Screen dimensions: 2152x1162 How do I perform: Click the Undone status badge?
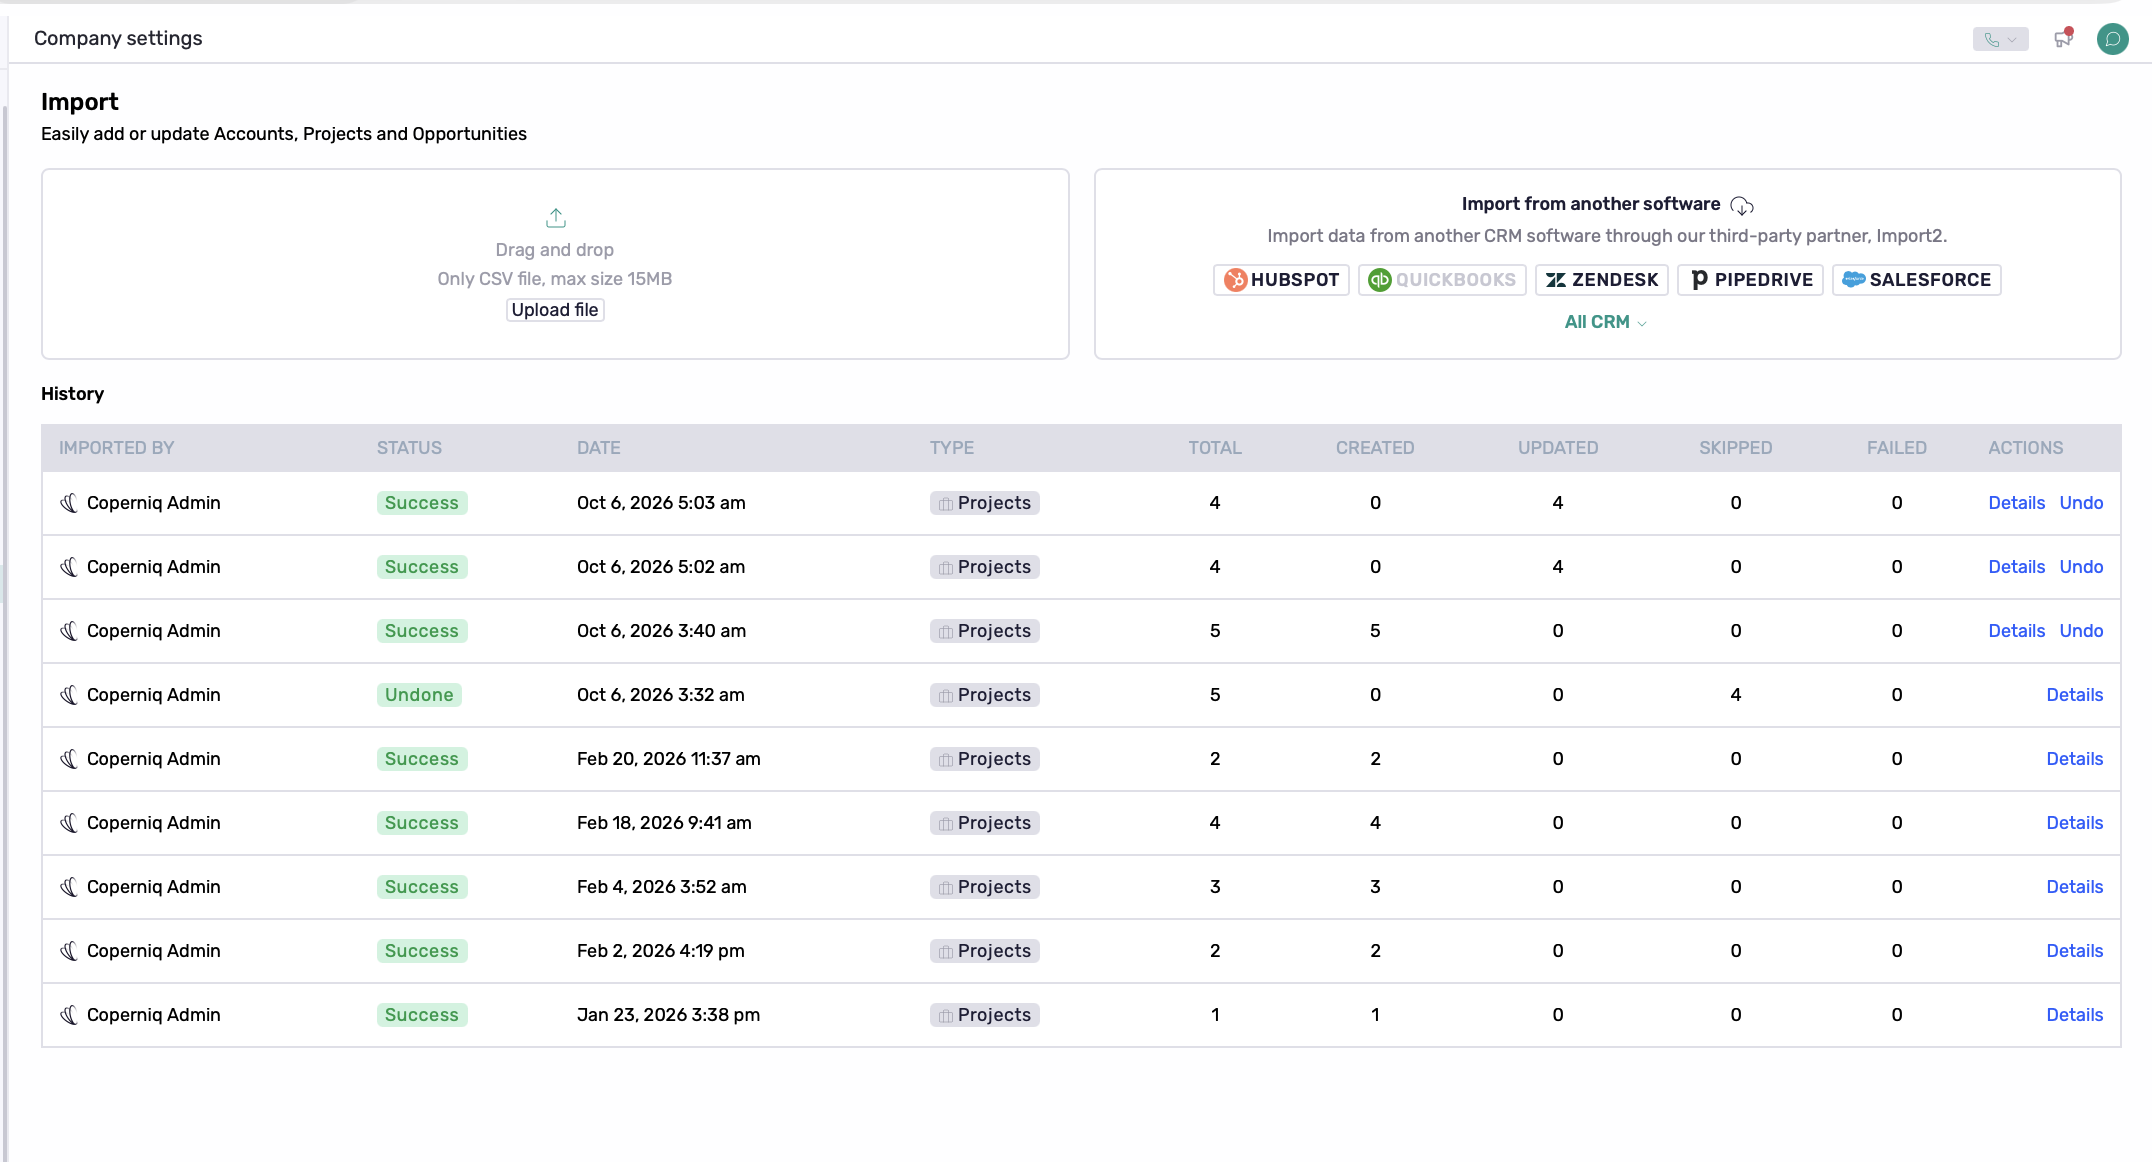click(x=419, y=695)
